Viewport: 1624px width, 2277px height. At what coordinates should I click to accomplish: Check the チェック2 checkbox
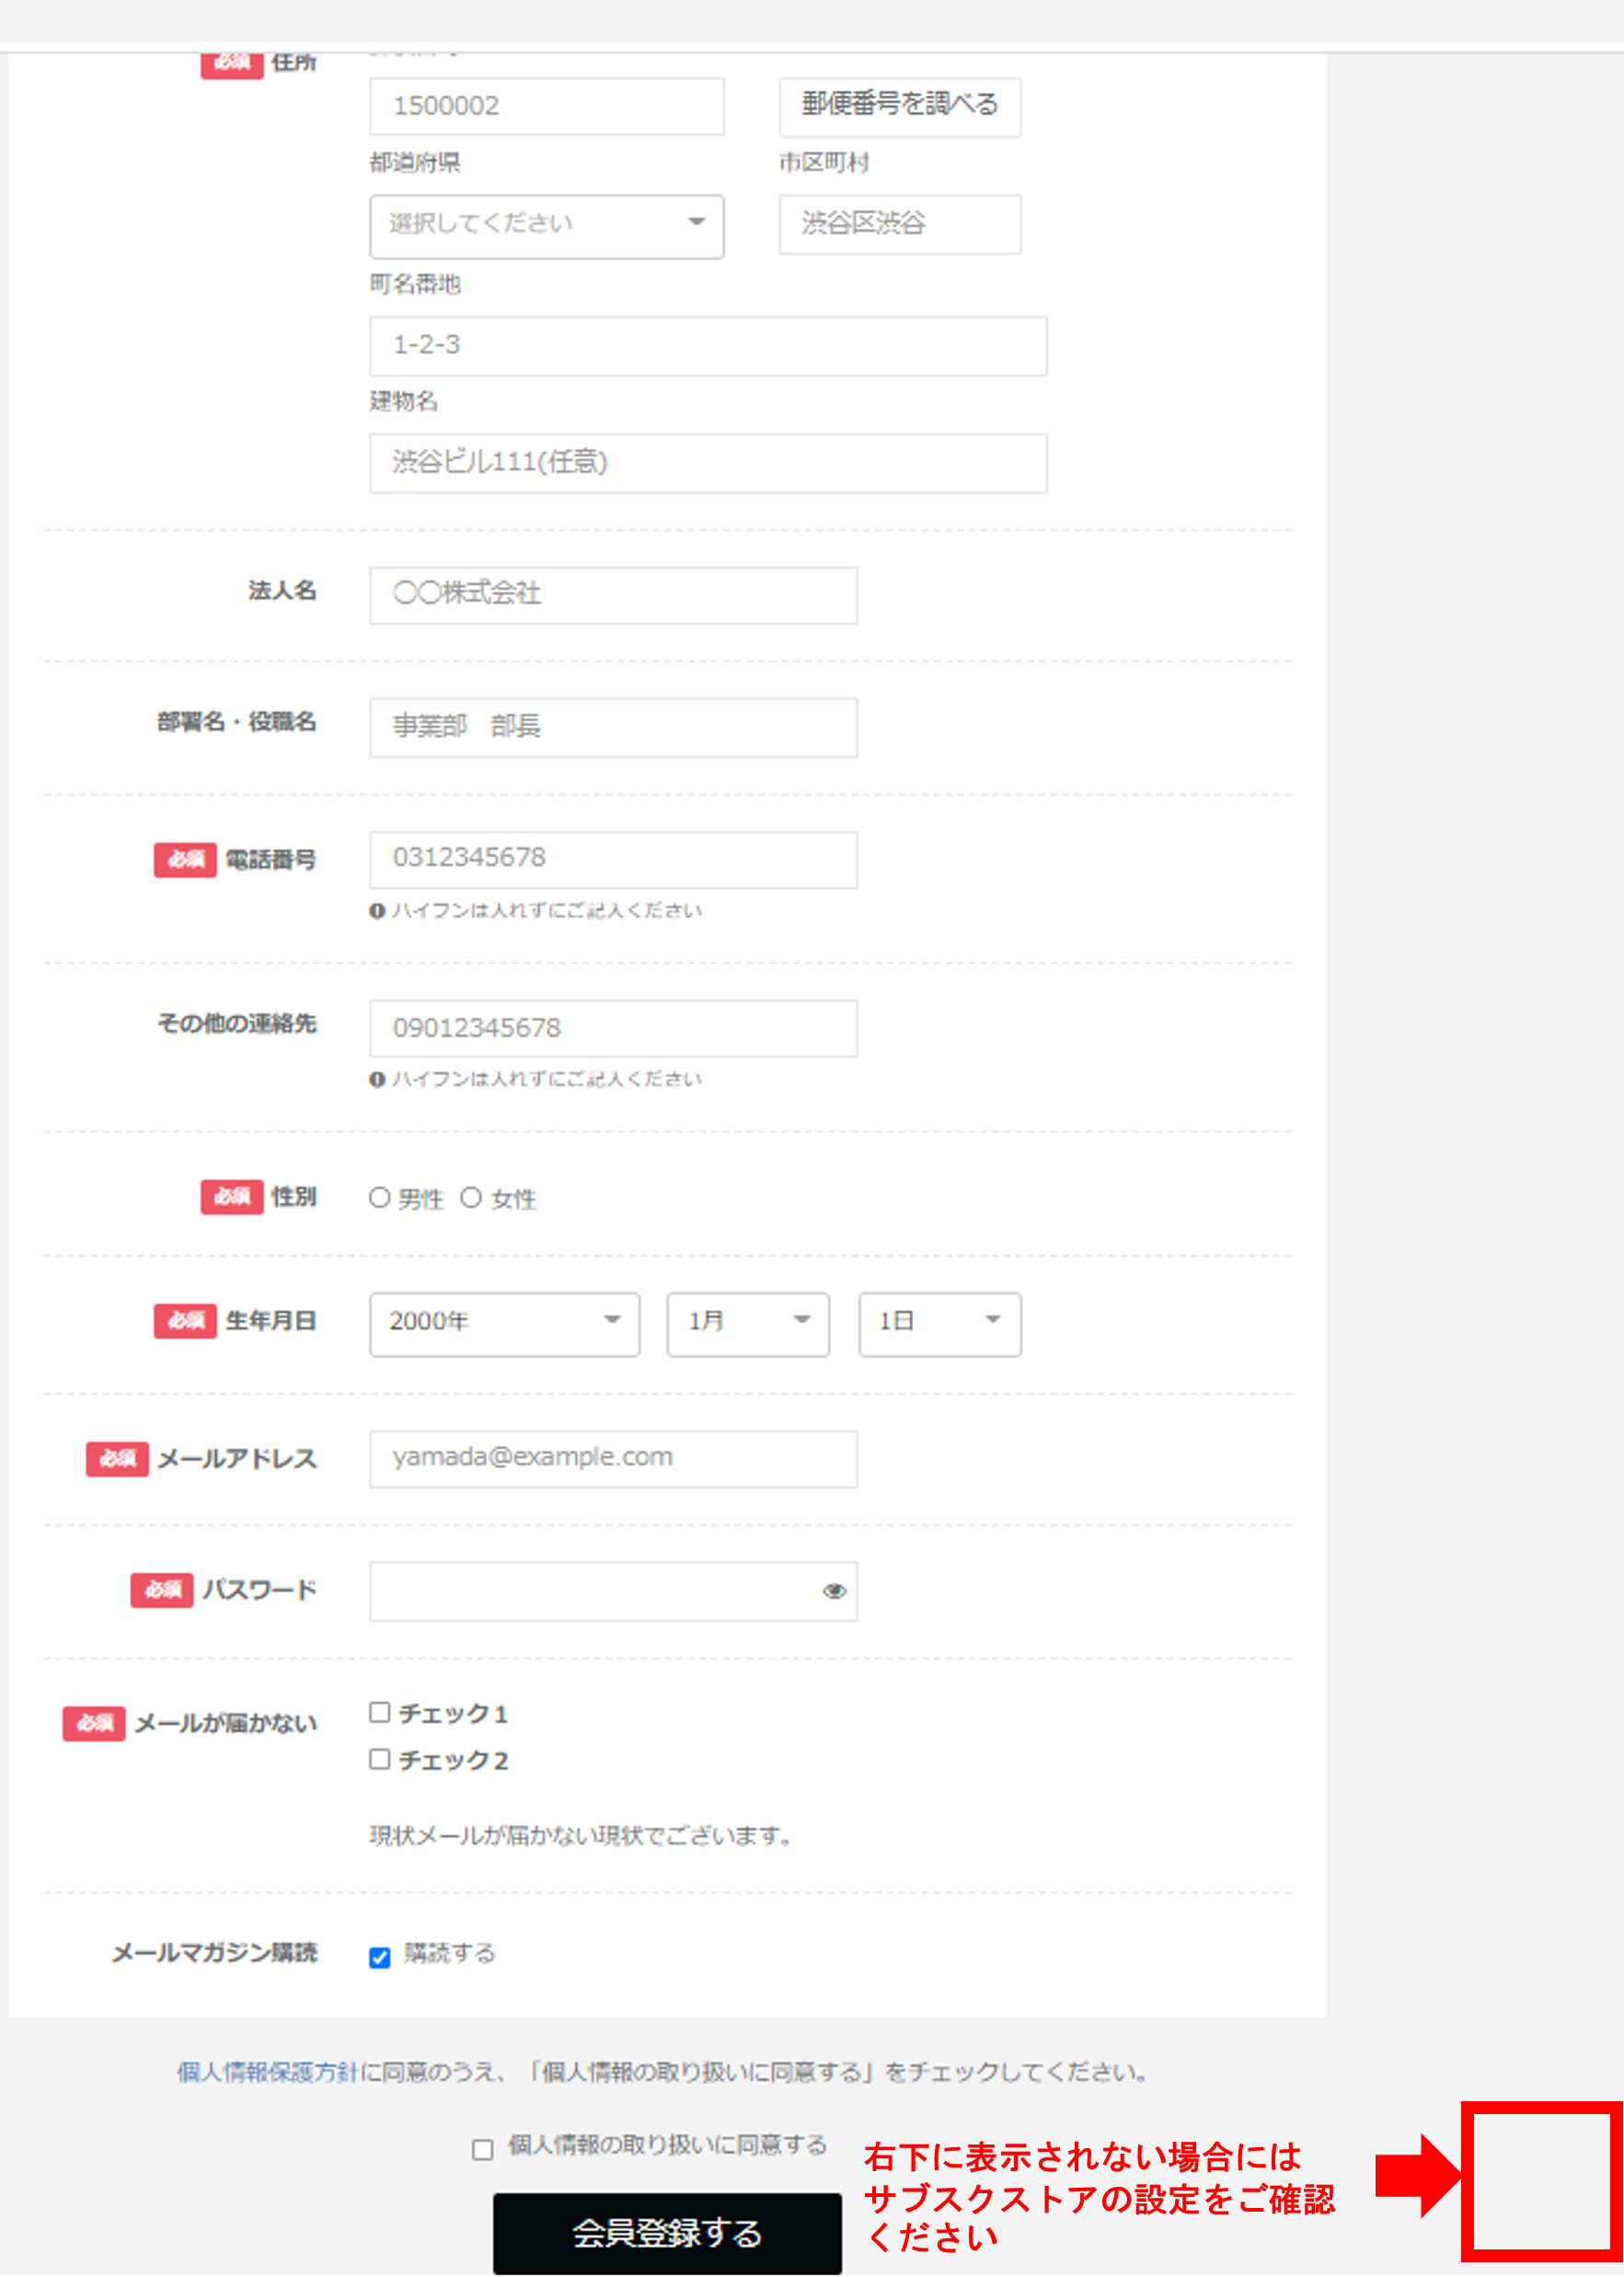(x=380, y=1759)
